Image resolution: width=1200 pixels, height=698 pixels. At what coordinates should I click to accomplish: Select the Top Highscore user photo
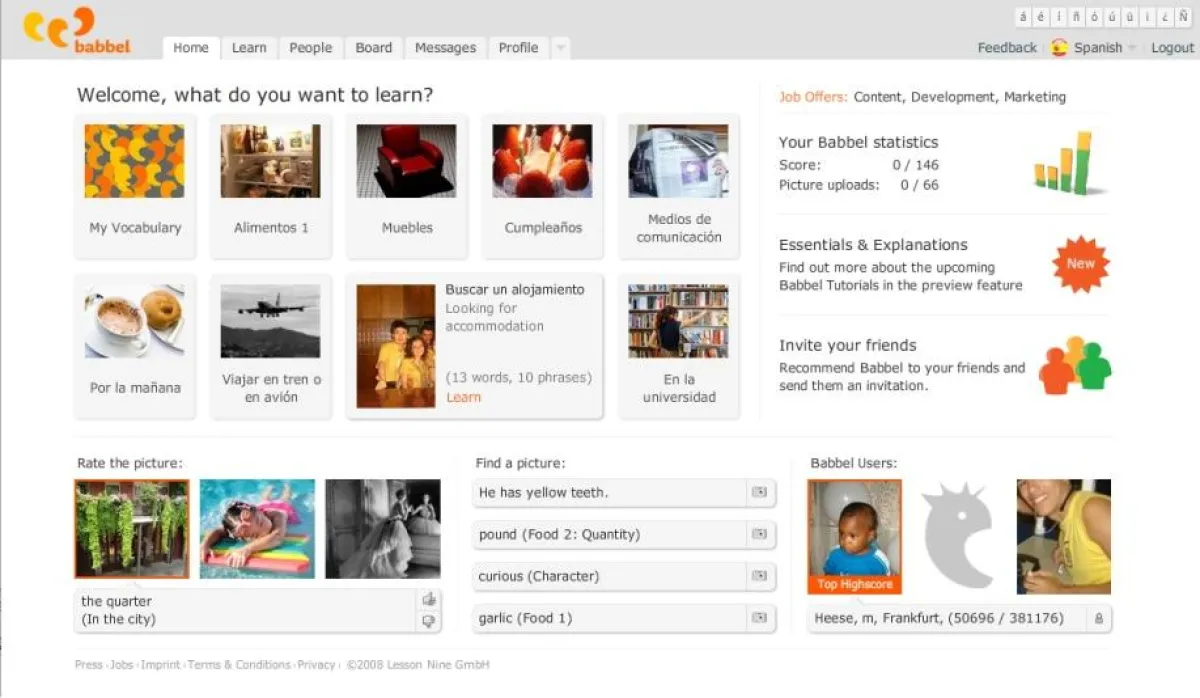854,530
